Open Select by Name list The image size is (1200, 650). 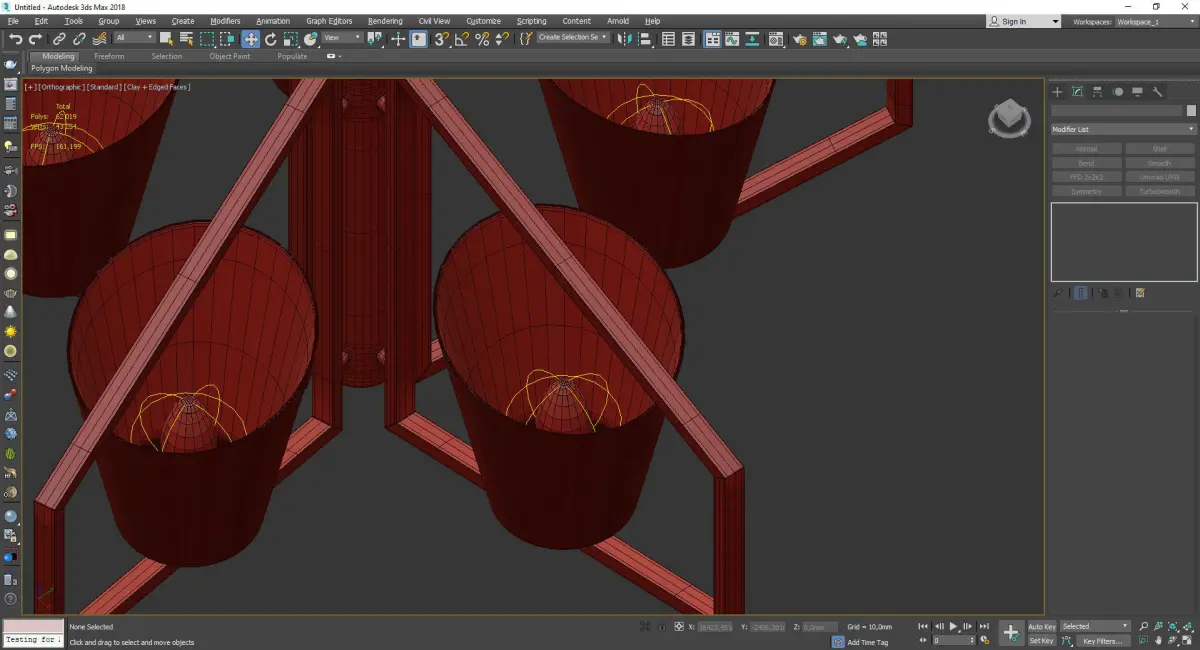point(186,39)
